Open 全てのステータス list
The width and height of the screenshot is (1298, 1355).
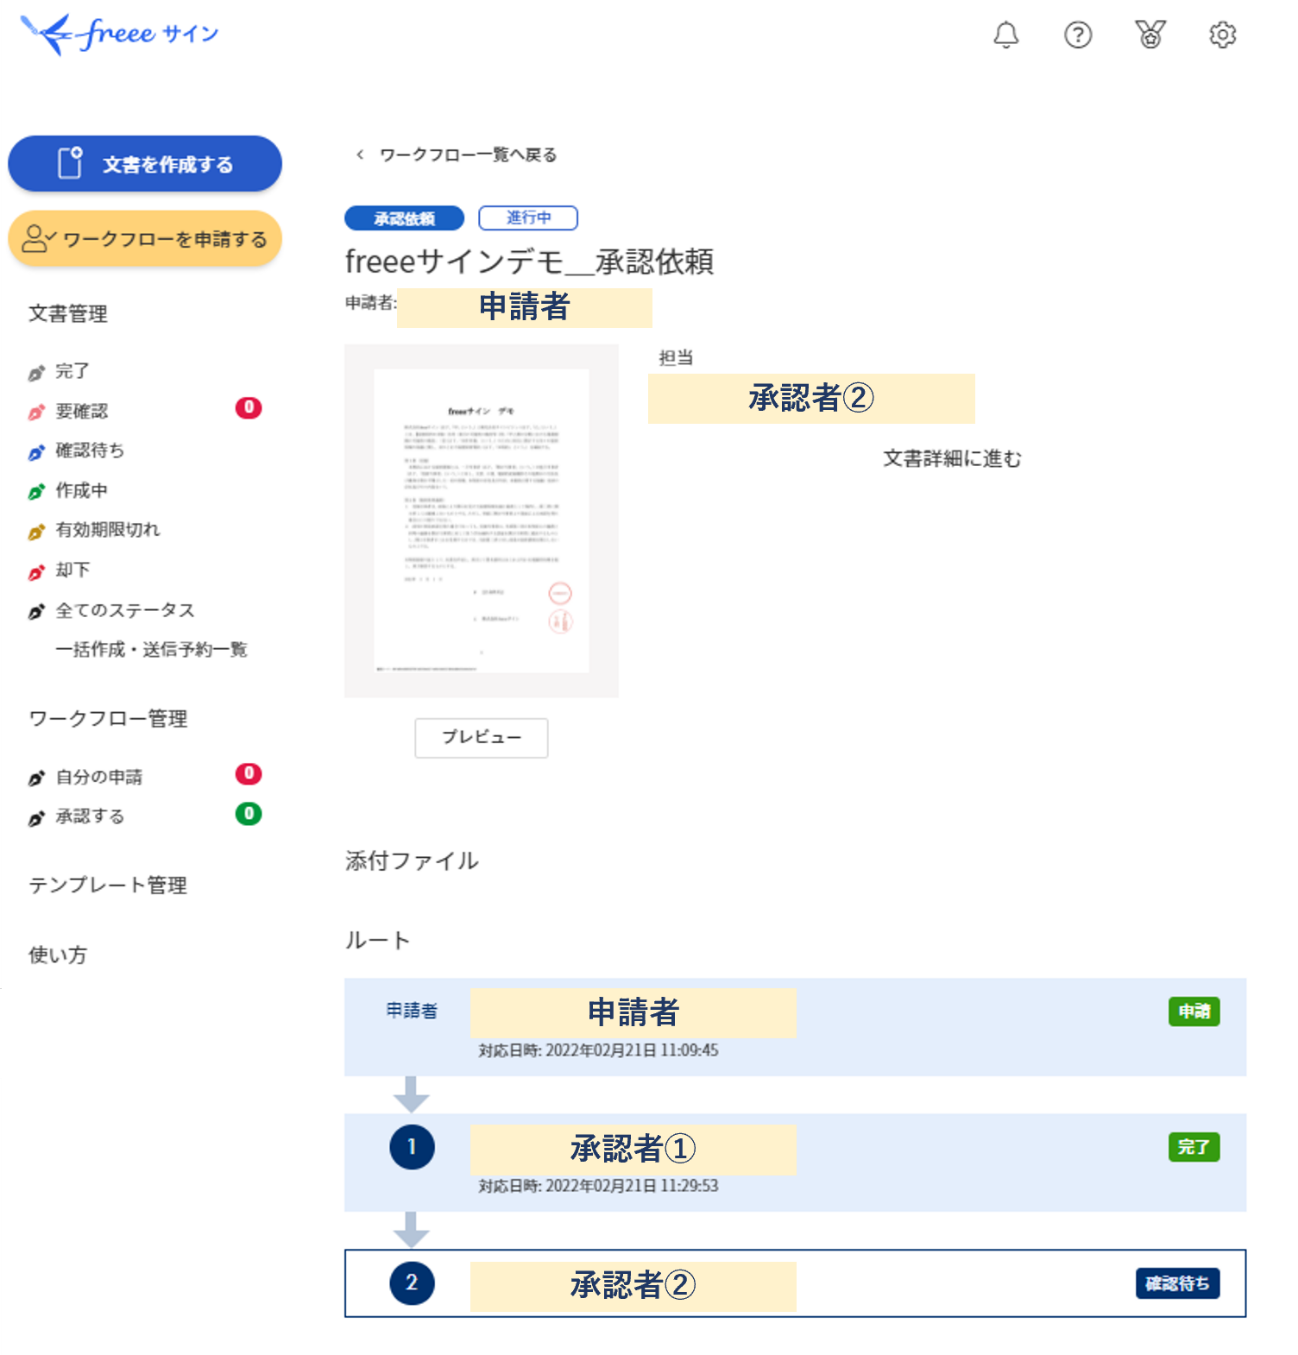tap(125, 610)
